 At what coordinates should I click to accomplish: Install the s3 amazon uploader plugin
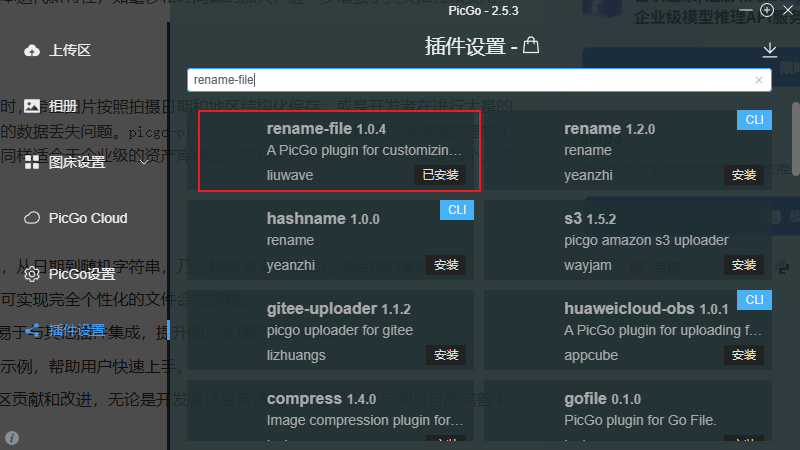click(x=743, y=265)
